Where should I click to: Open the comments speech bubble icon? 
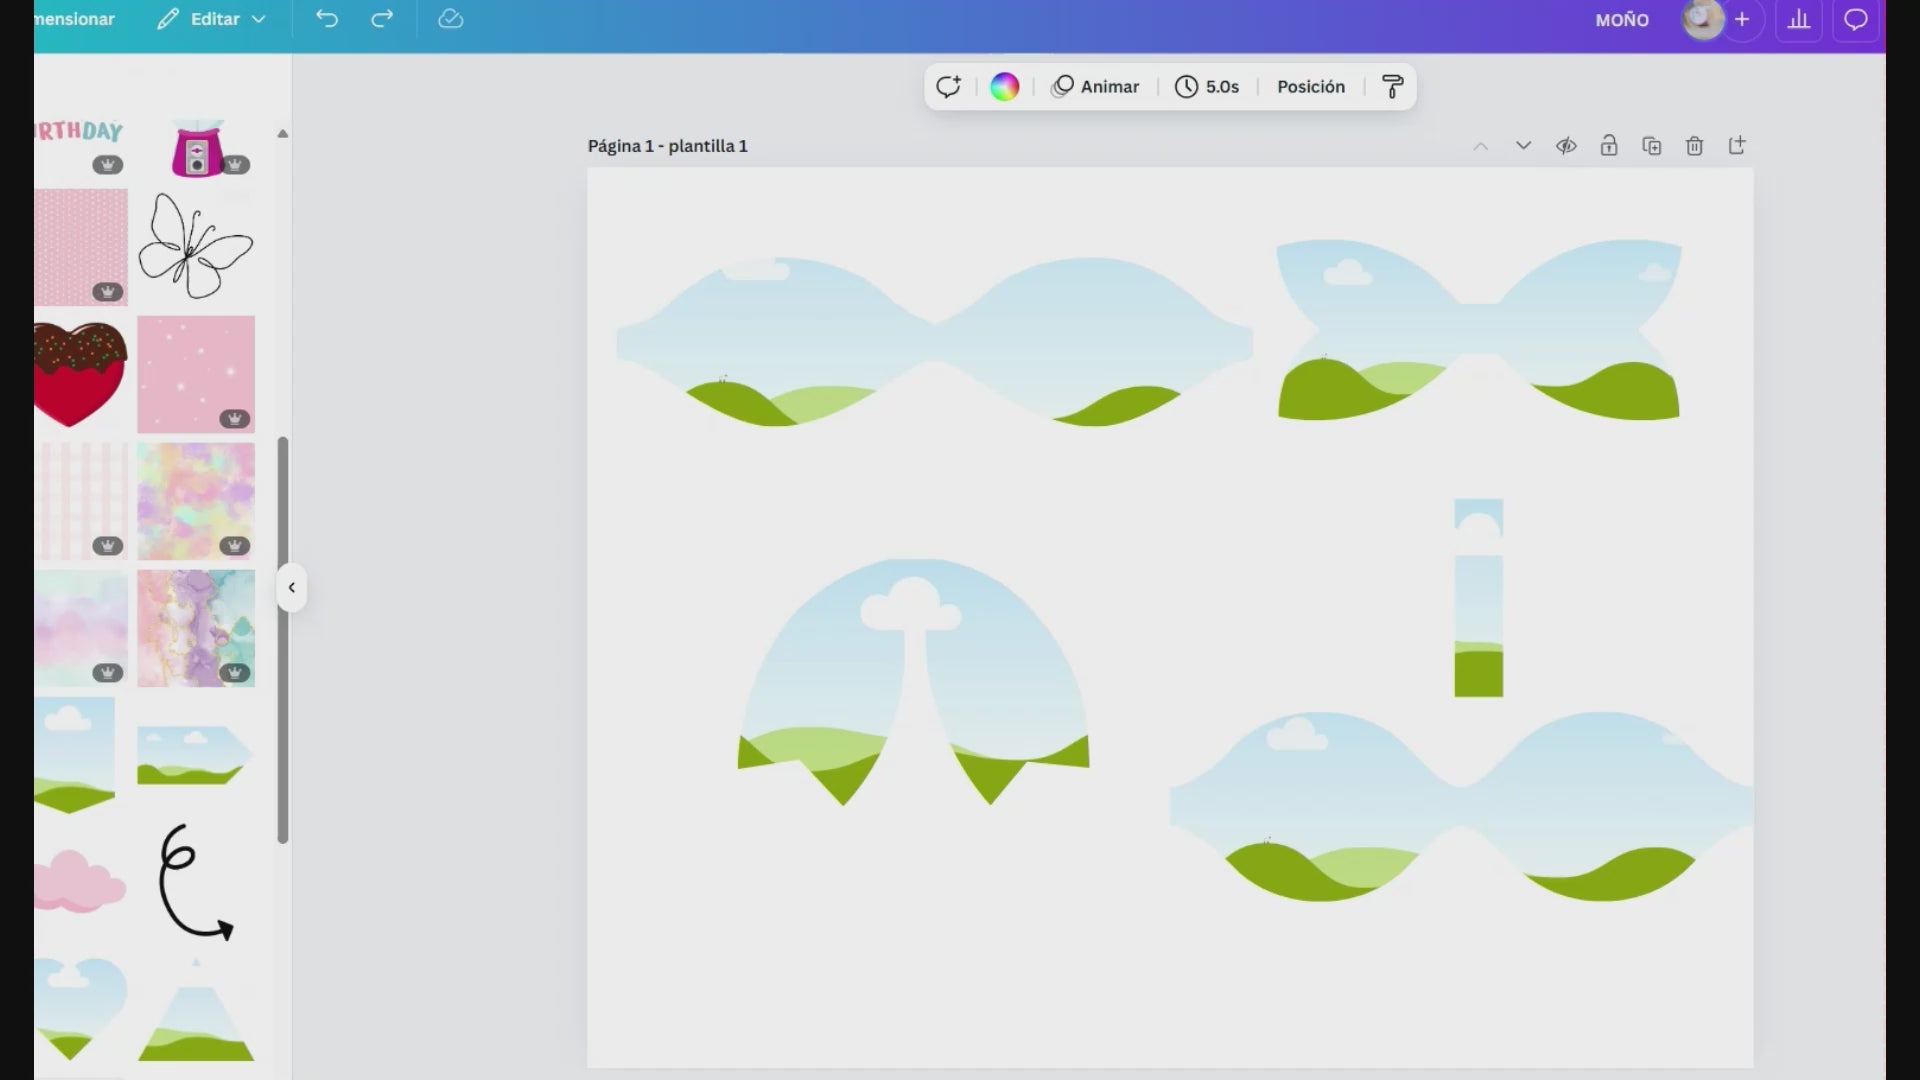[1855, 19]
